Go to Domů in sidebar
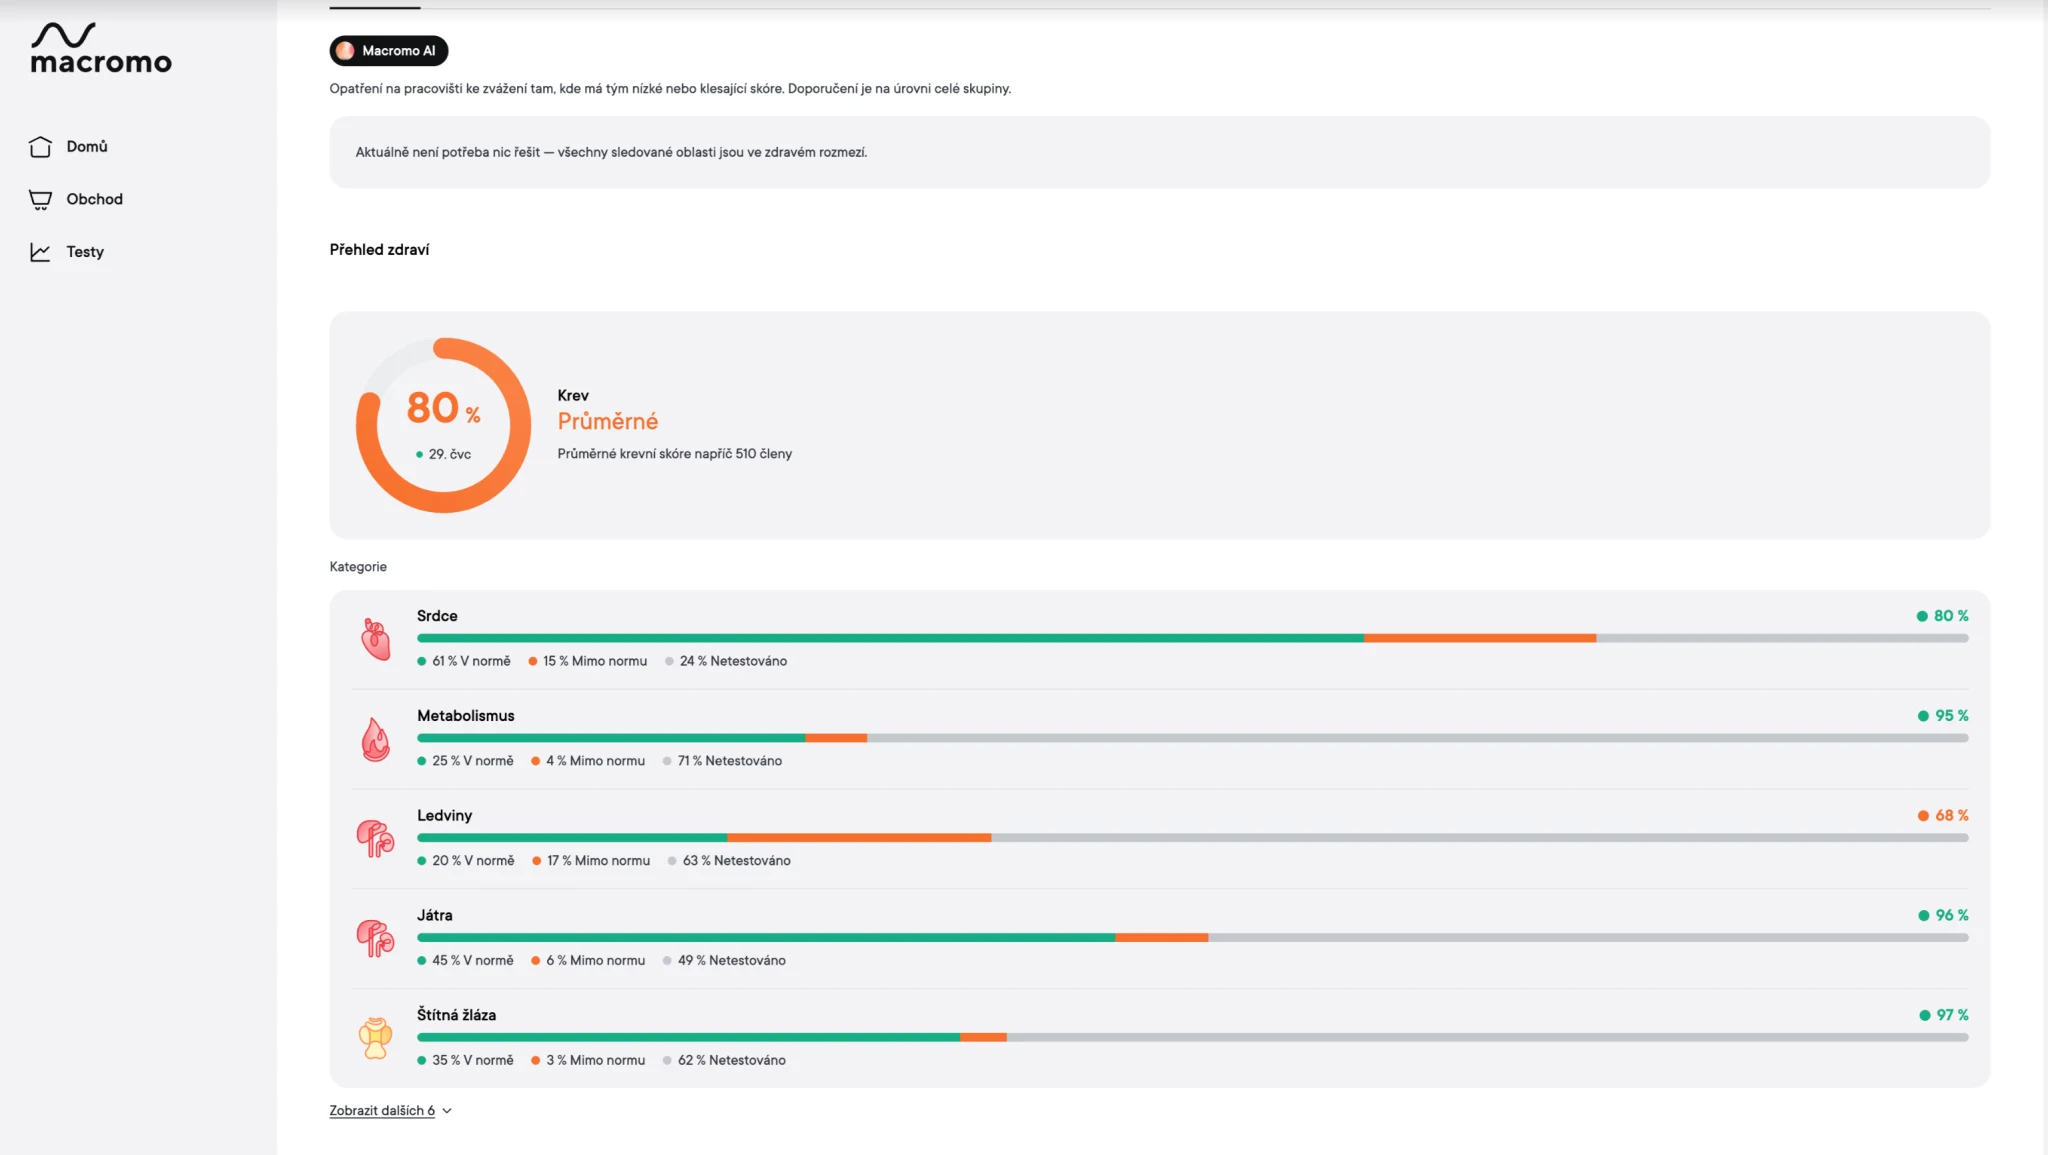Viewport: 2048px width, 1155px height. [x=87, y=147]
